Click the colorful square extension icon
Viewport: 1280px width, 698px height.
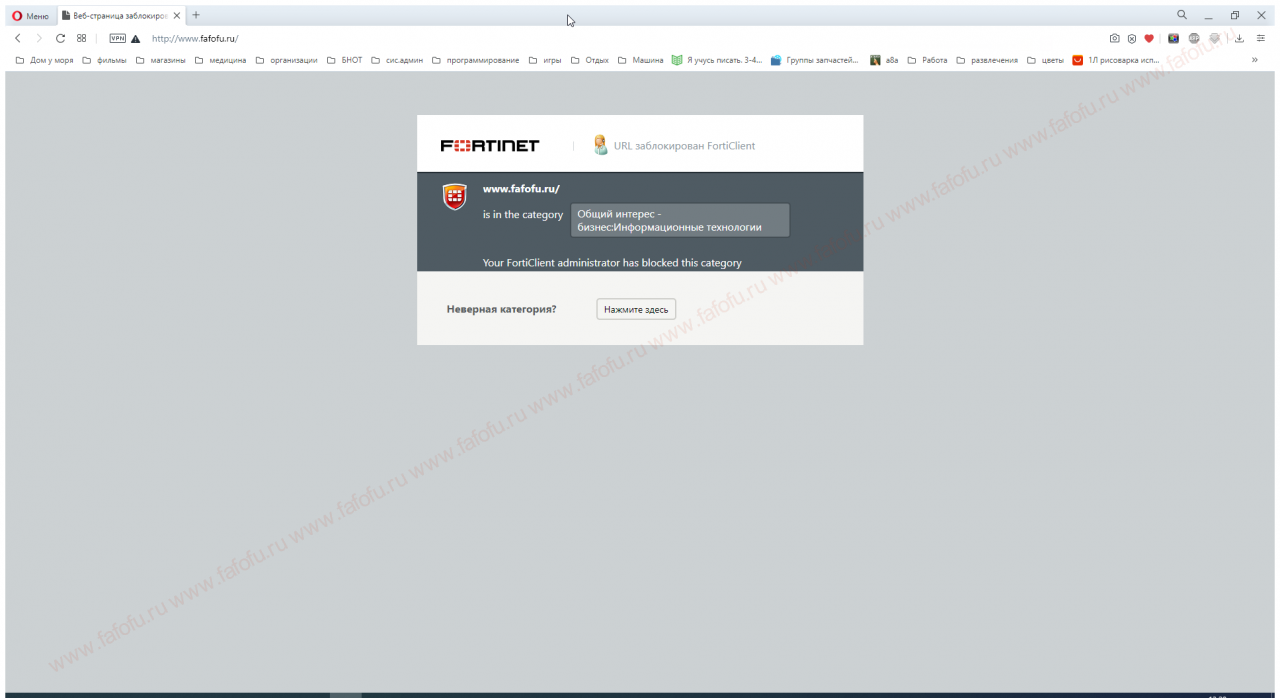tap(1174, 39)
